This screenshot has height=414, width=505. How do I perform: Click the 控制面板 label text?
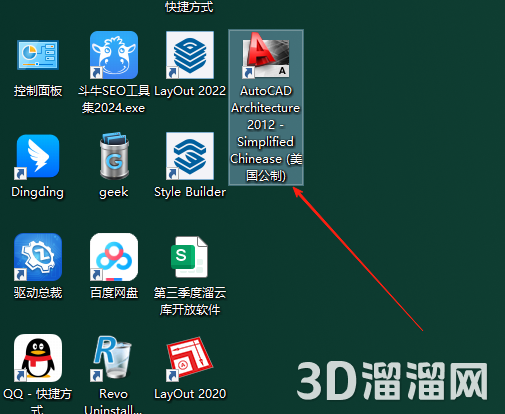[x=38, y=91]
